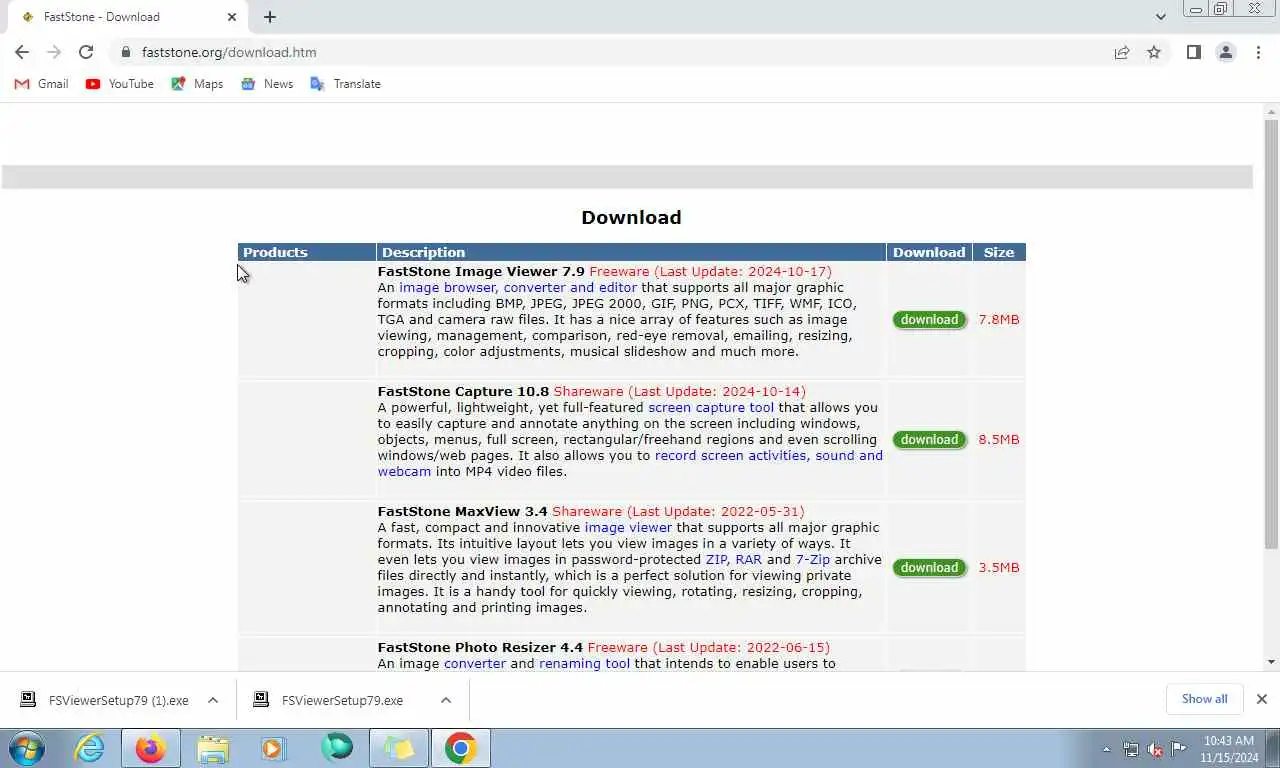Click the 7-Zip link in MaxView description
Viewport: 1280px width, 768px height.
tap(813, 559)
